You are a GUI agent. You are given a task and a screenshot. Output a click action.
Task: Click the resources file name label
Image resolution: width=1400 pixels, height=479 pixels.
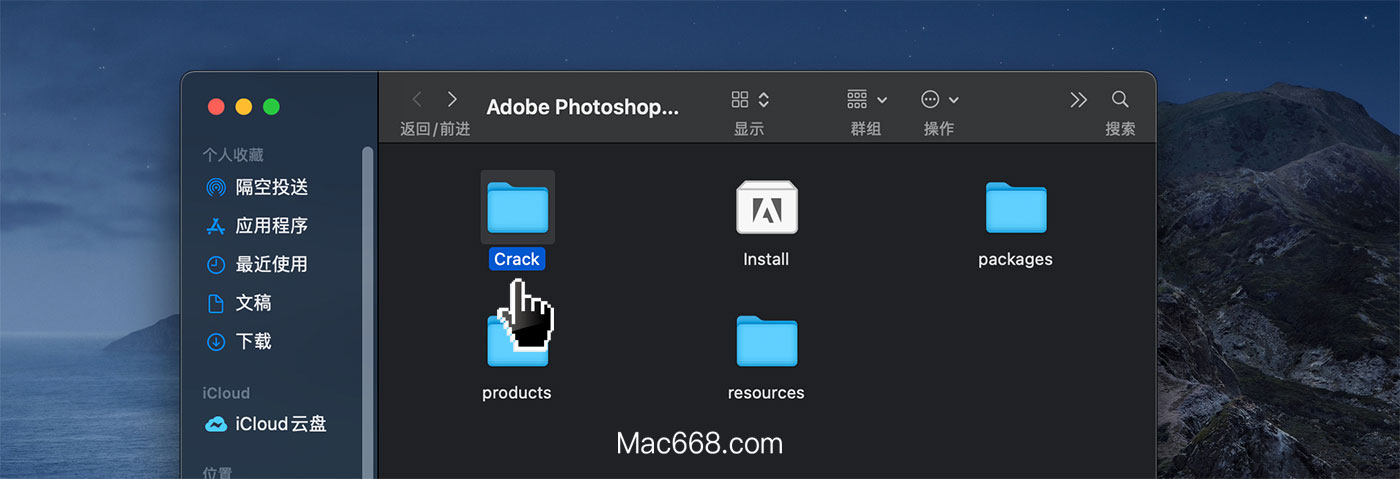(766, 393)
